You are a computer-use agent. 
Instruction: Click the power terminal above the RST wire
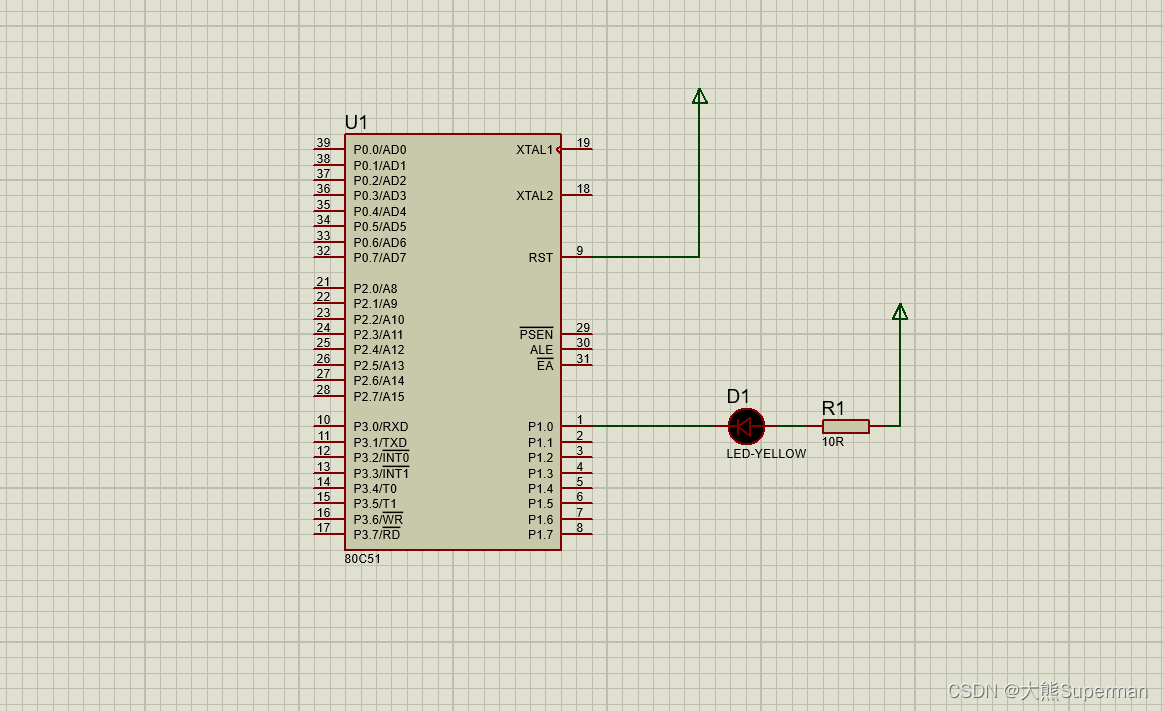tap(699, 96)
